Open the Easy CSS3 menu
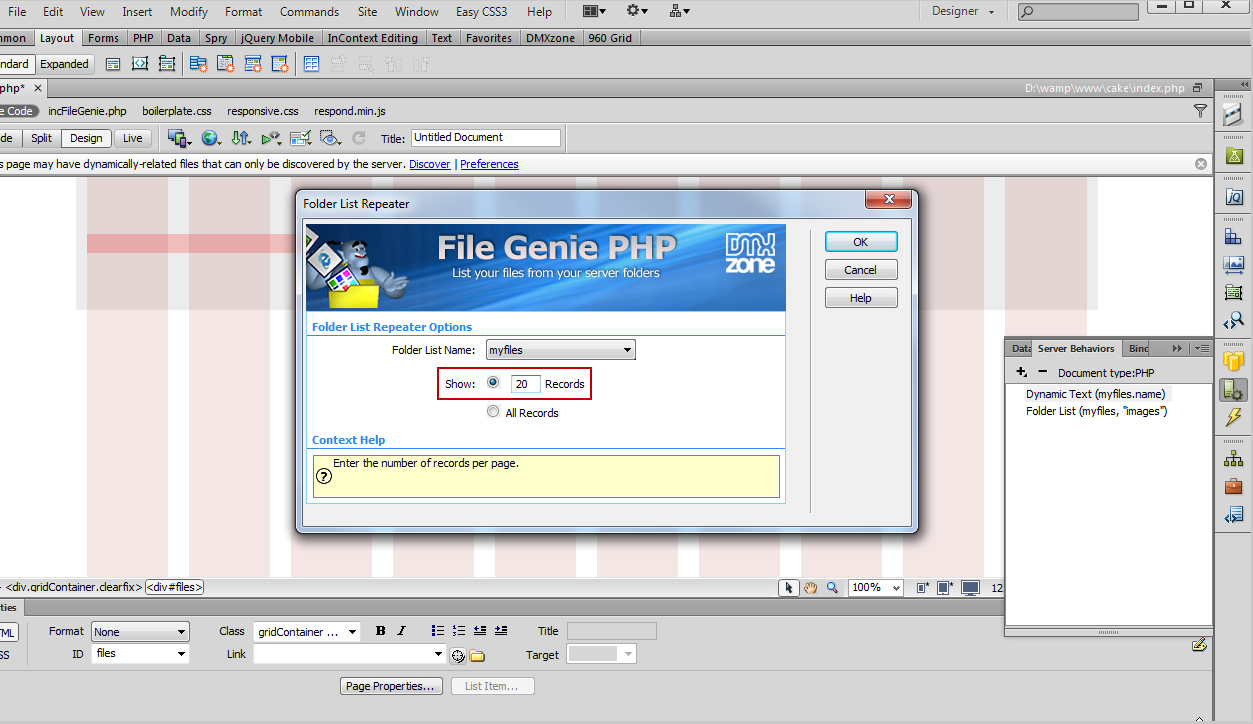Image resolution: width=1253 pixels, height=724 pixels. tap(482, 12)
